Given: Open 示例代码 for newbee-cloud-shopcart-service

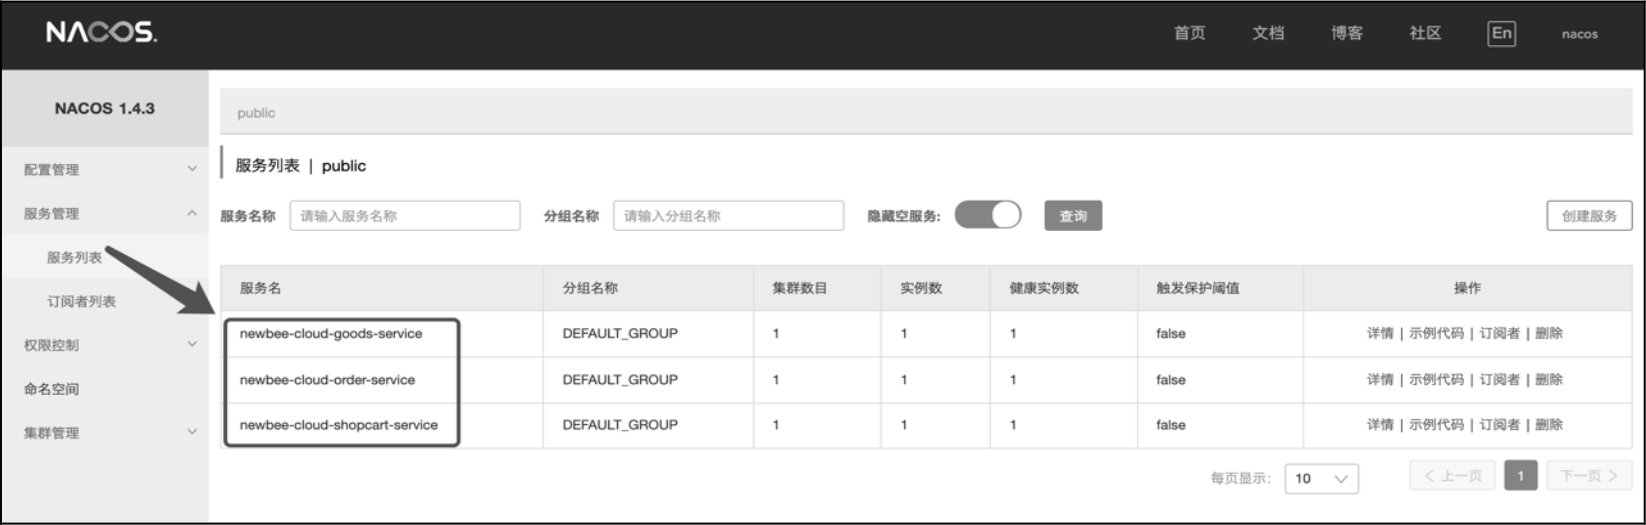Looking at the screenshot, I should click(x=1436, y=424).
